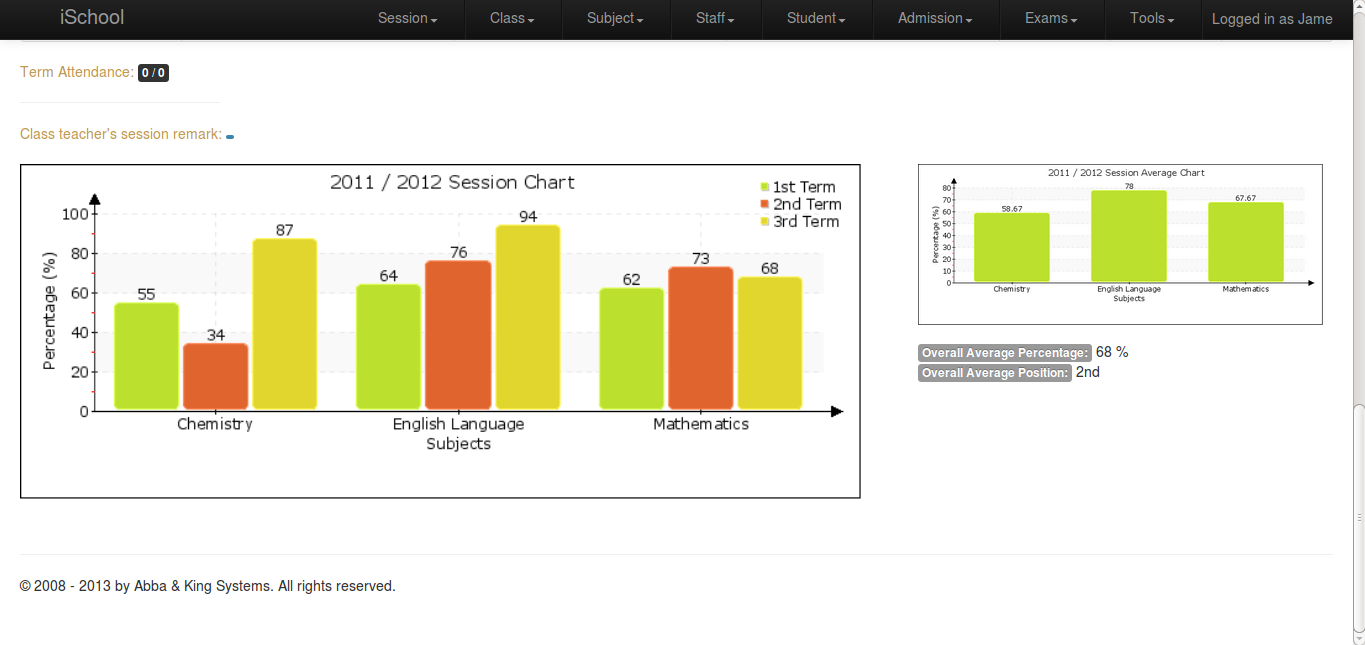Screen dimensions: 1365x645
Task: Click the iSchool home link
Action: point(92,17)
